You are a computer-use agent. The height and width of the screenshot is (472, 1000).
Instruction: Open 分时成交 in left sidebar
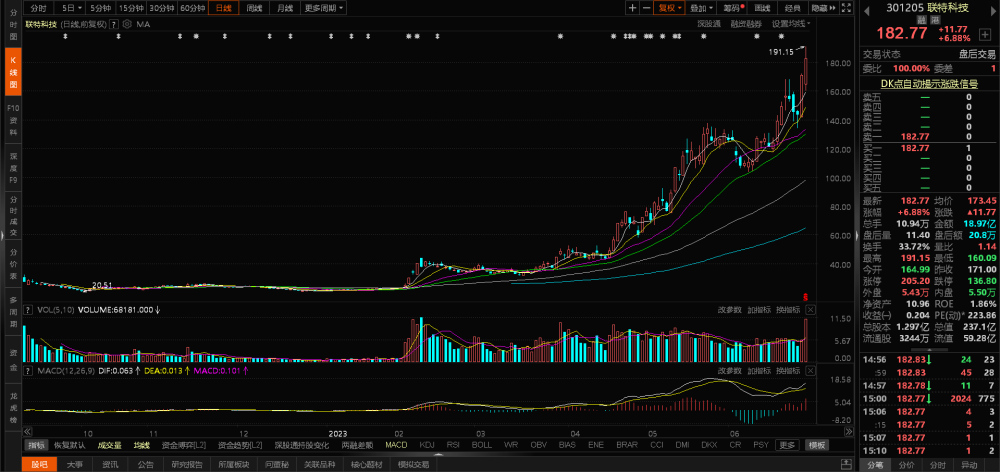click(x=13, y=217)
